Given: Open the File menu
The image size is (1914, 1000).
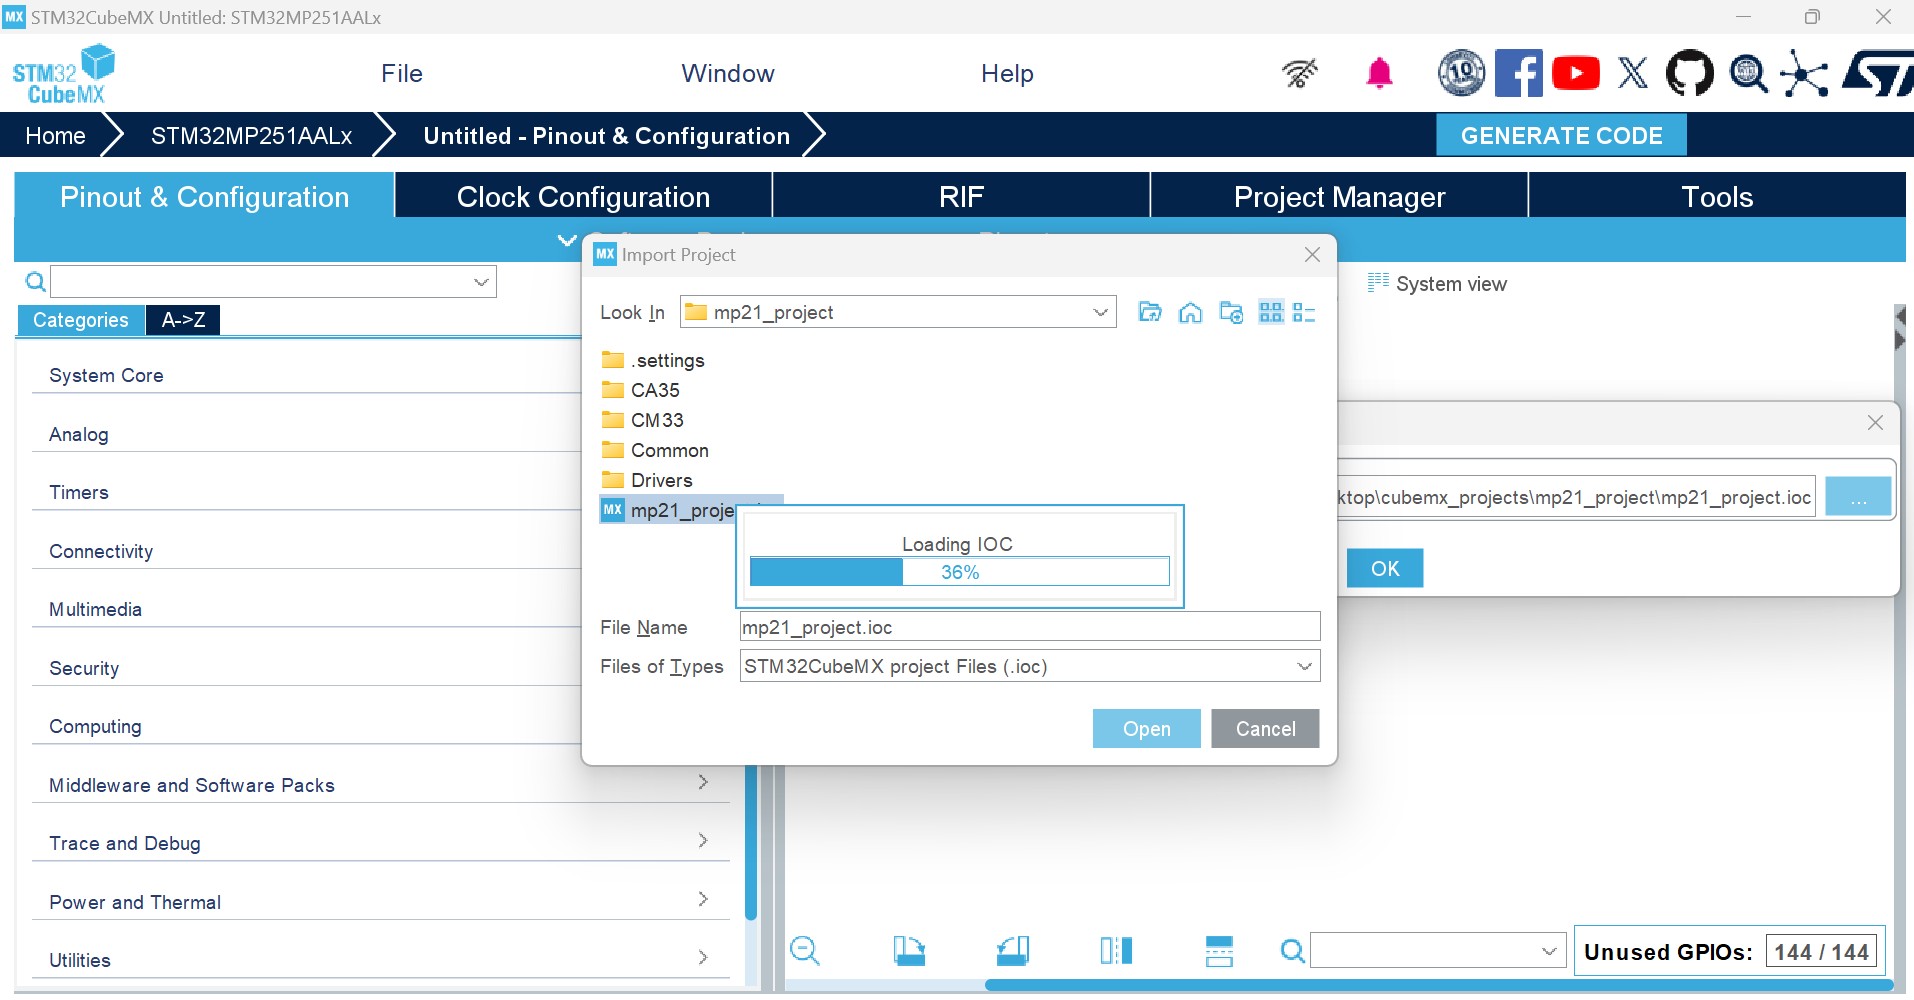Looking at the screenshot, I should click(x=402, y=73).
